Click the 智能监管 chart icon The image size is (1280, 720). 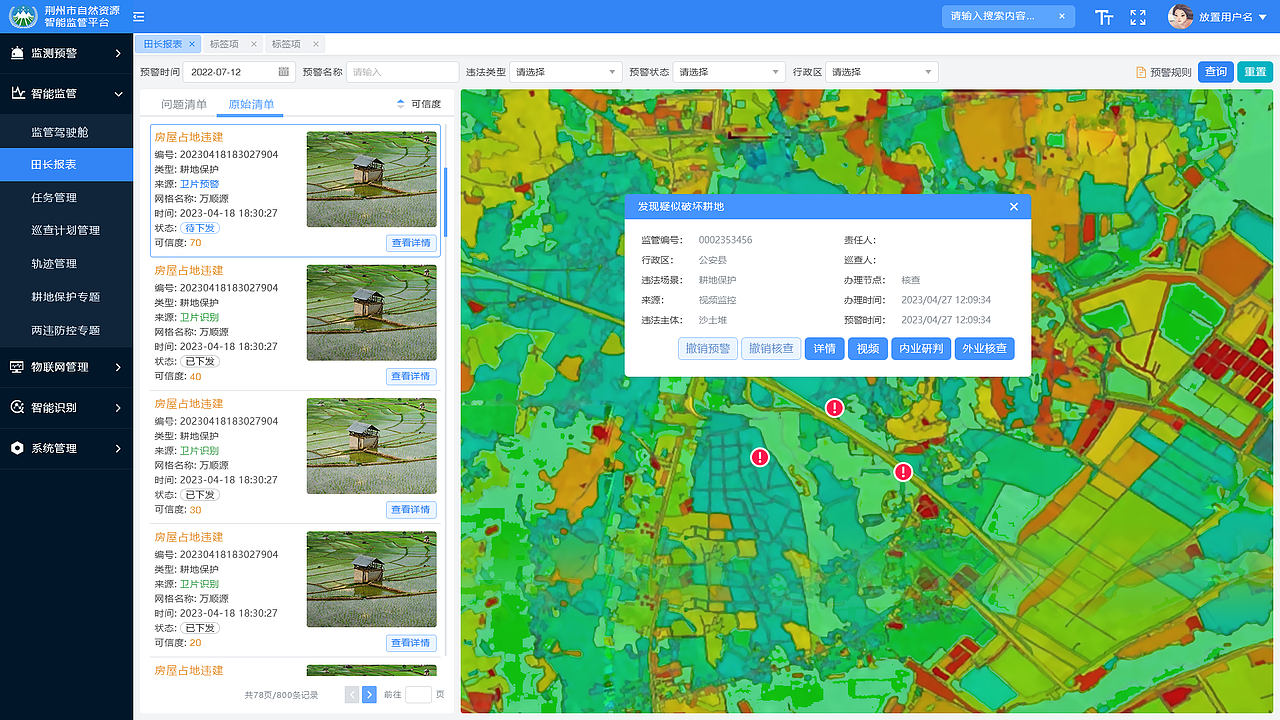17,93
